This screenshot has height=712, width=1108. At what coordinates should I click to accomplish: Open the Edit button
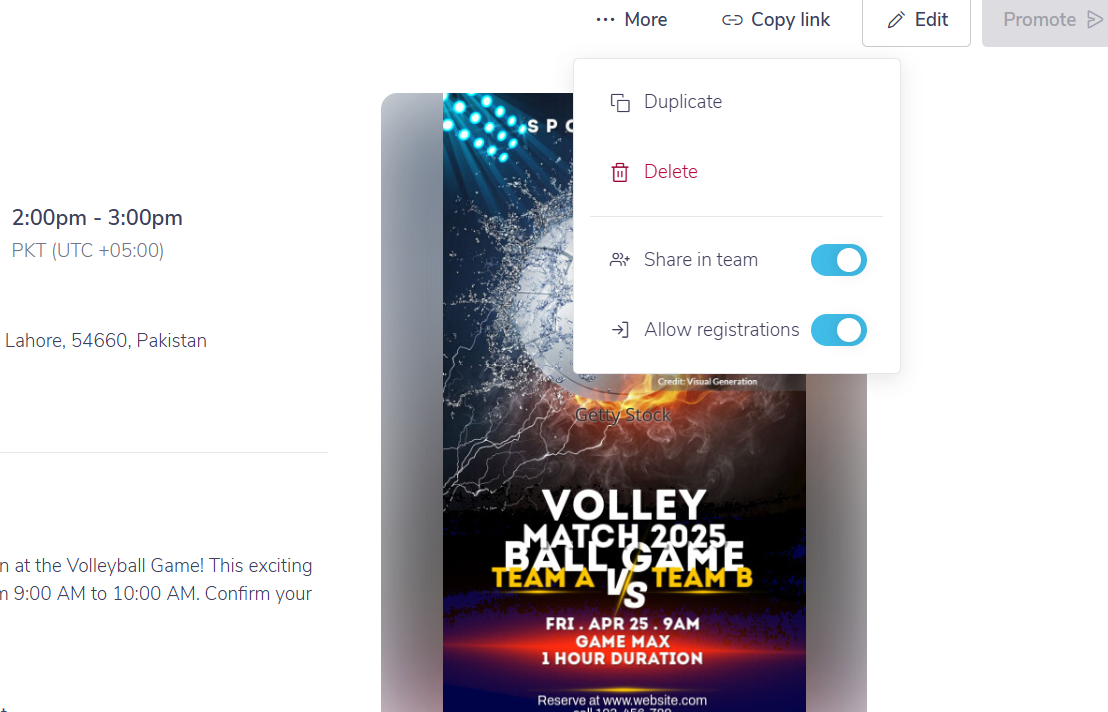917,21
